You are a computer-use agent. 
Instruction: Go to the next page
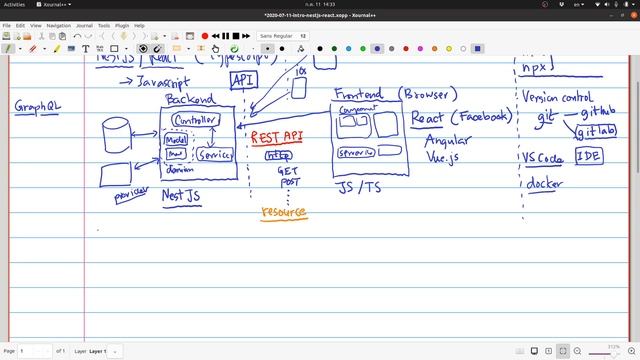[x=134, y=36]
